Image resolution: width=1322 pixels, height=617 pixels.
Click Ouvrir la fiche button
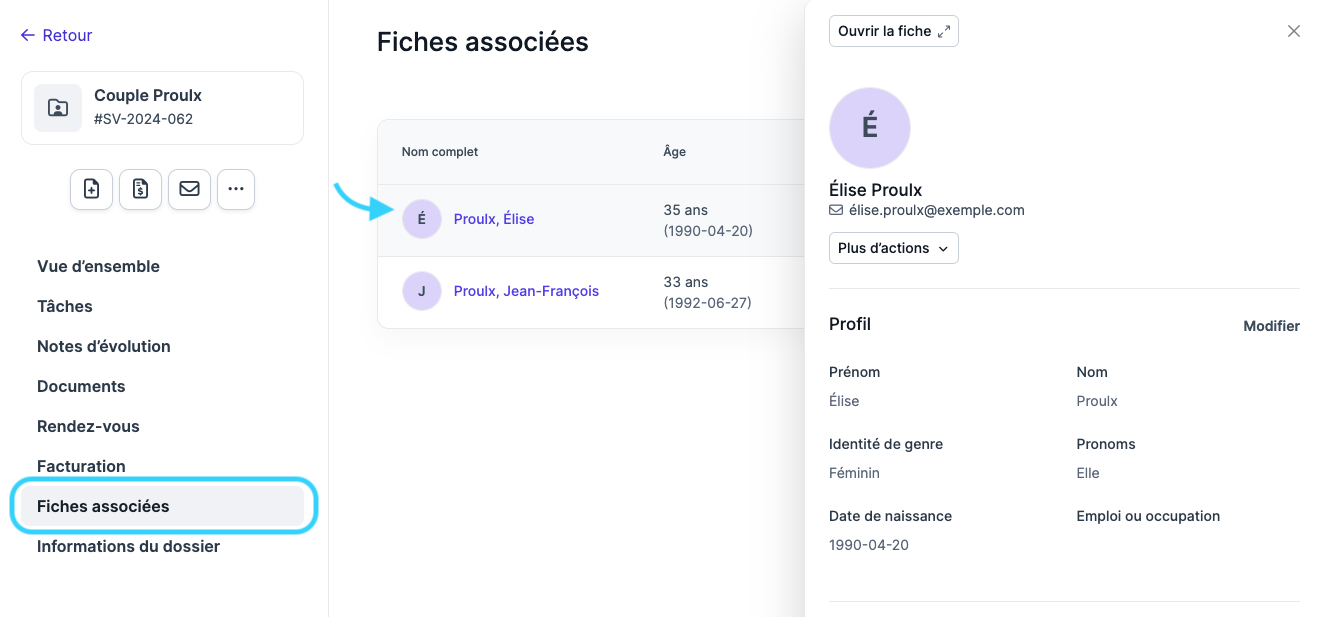click(x=894, y=31)
